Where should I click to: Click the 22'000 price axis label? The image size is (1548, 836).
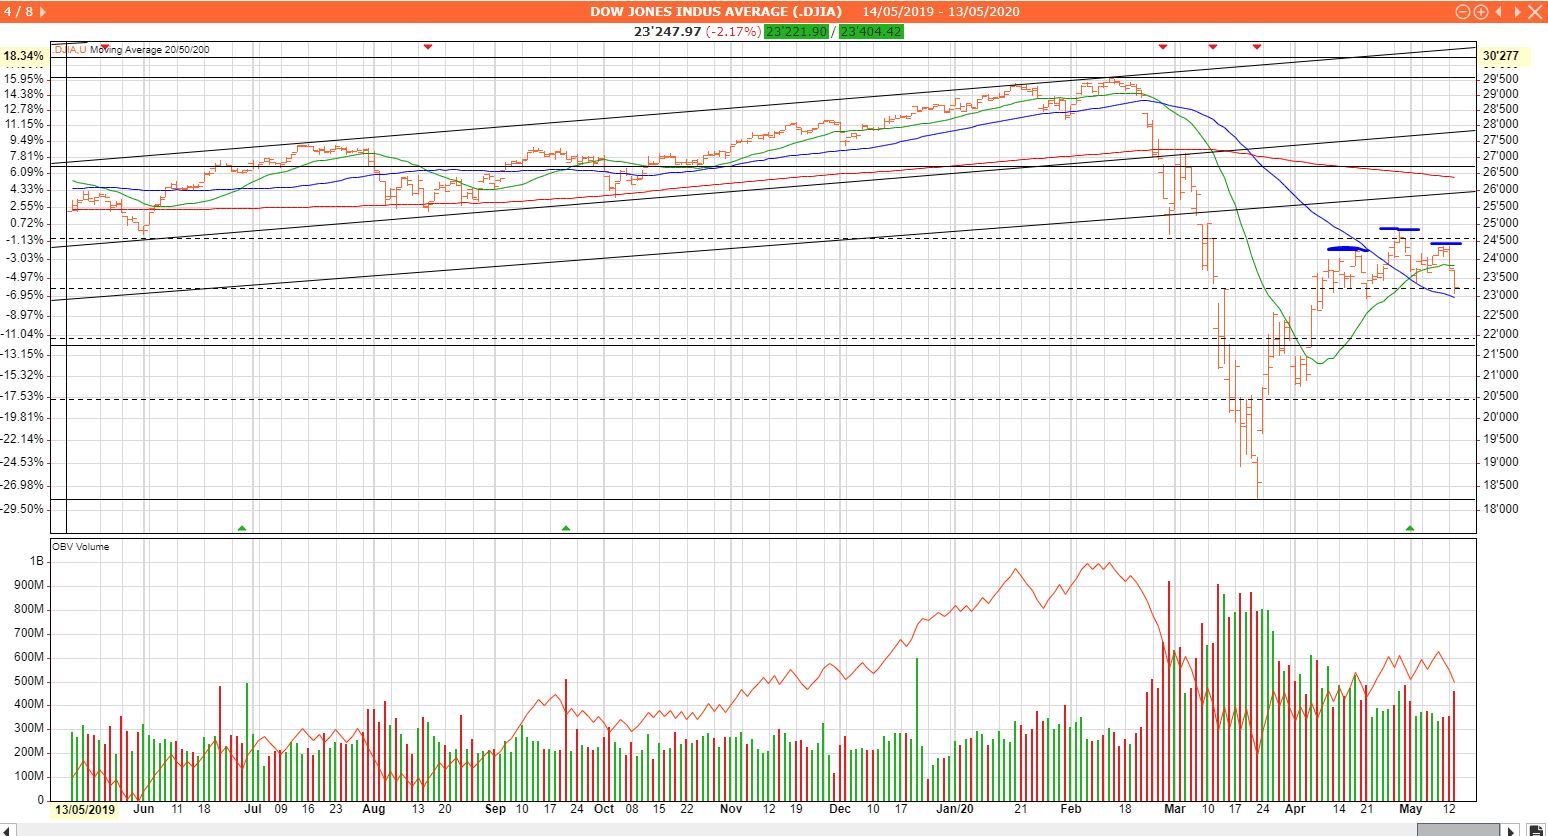(x=1501, y=334)
